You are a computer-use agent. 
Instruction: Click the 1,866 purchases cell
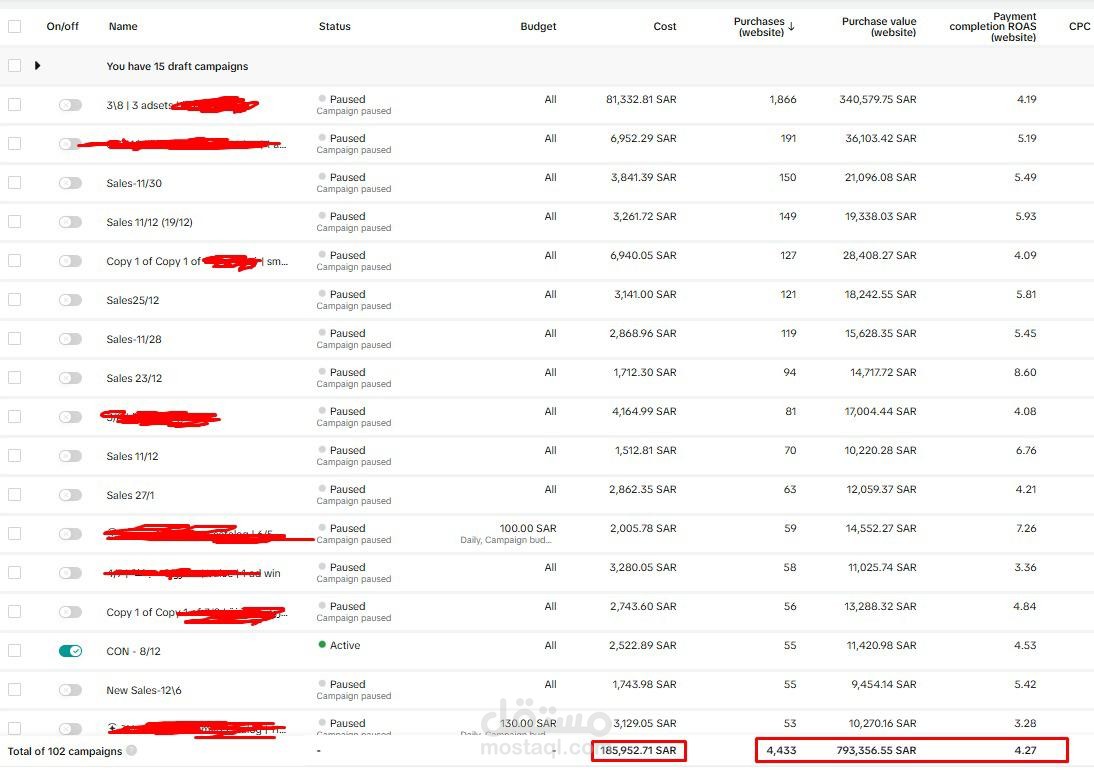pos(783,100)
